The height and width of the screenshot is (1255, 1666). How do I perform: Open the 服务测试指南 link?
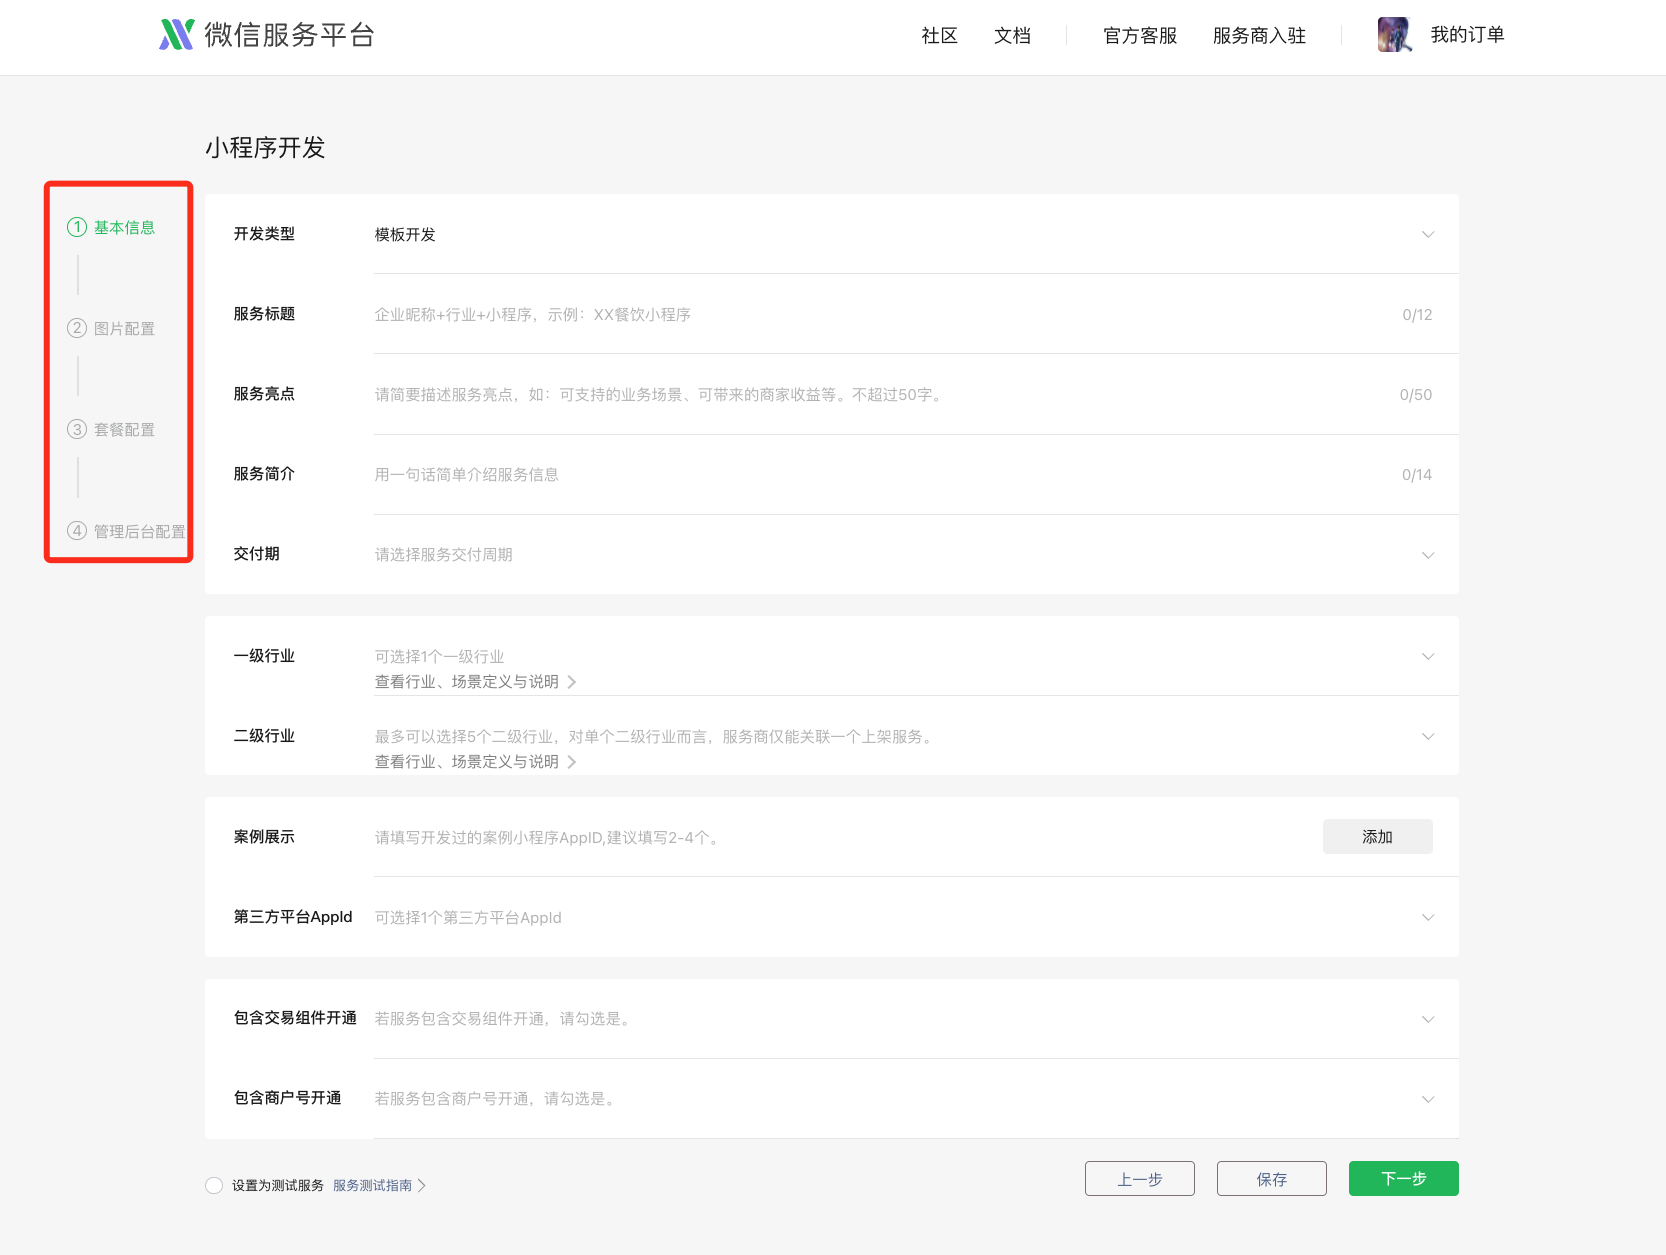click(373, 1185)
